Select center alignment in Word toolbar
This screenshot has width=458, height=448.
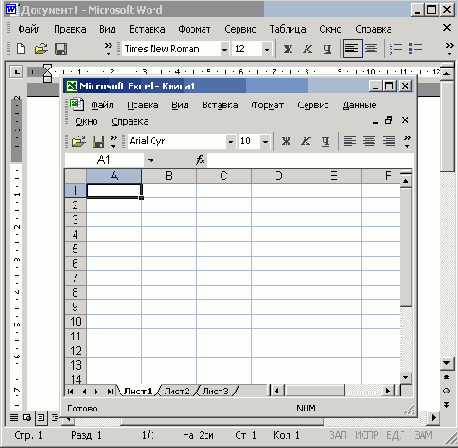[371, 49]
